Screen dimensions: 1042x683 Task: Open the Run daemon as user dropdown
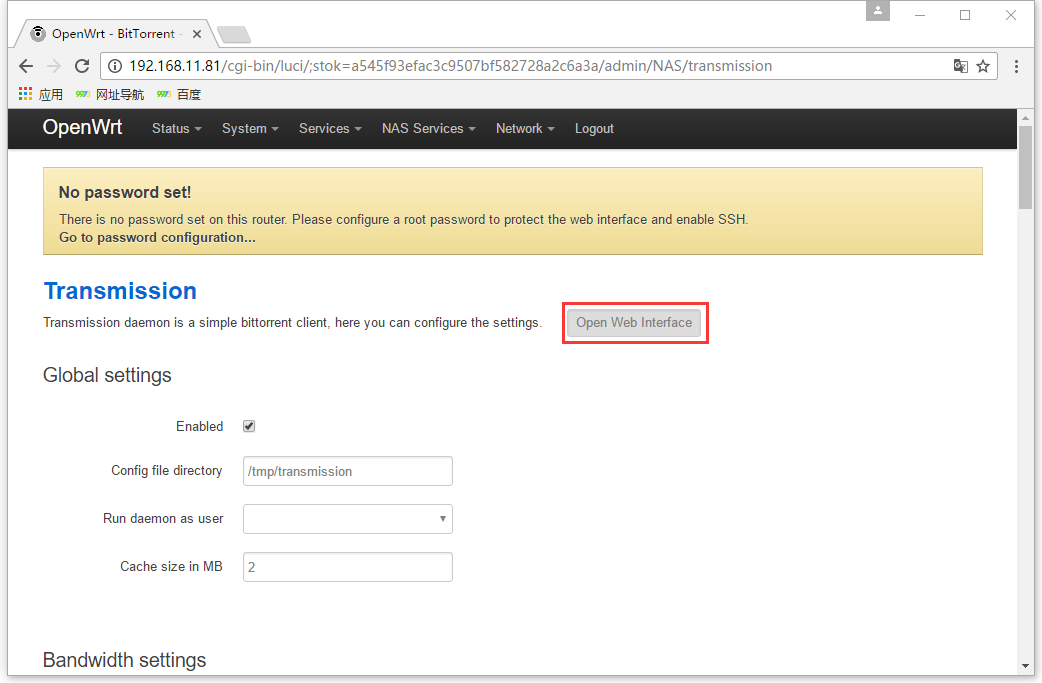pyautogui.click(x=348, y=519)
